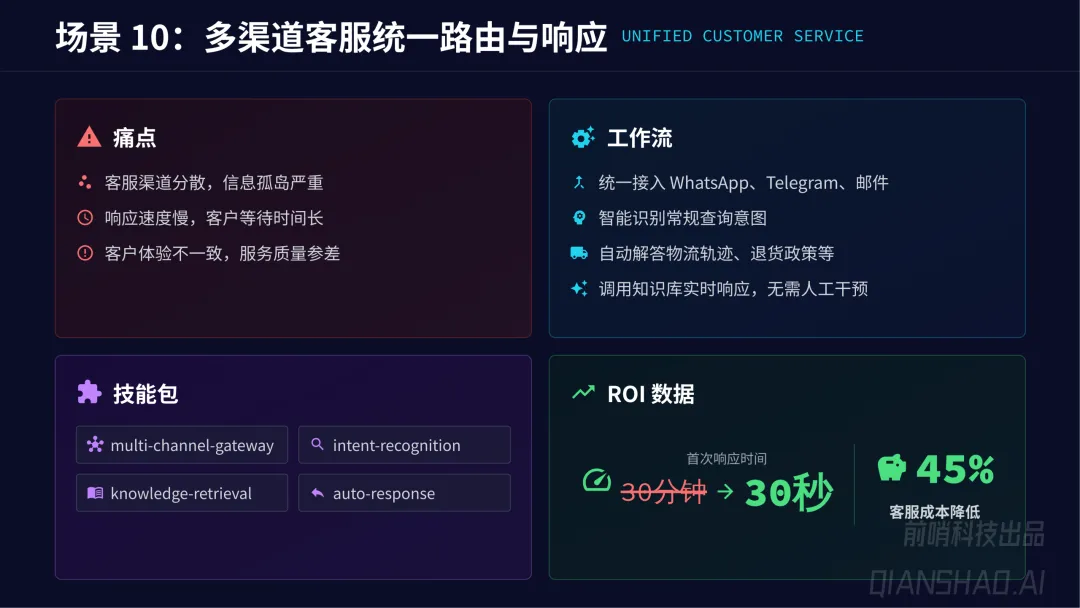Click the purple puzzle piece icon by 技能包

[x=89, y=392]
